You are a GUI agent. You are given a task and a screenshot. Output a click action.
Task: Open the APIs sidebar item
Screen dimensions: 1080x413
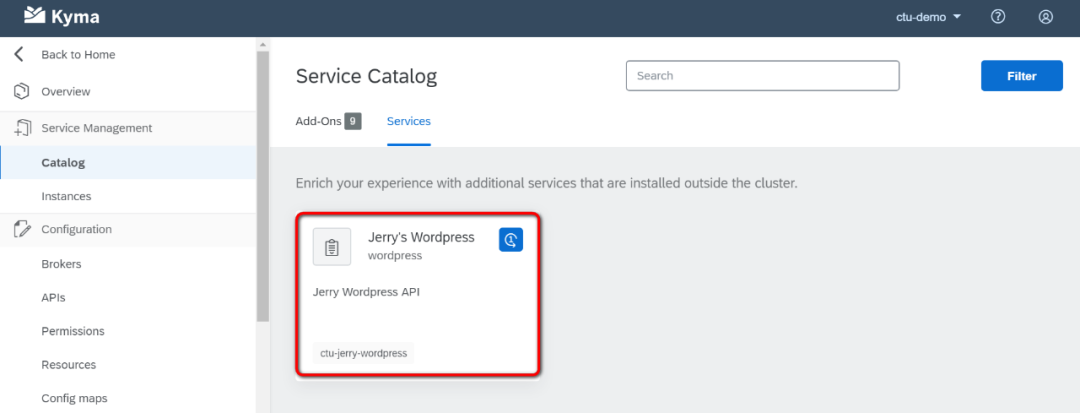click(54, 298)
